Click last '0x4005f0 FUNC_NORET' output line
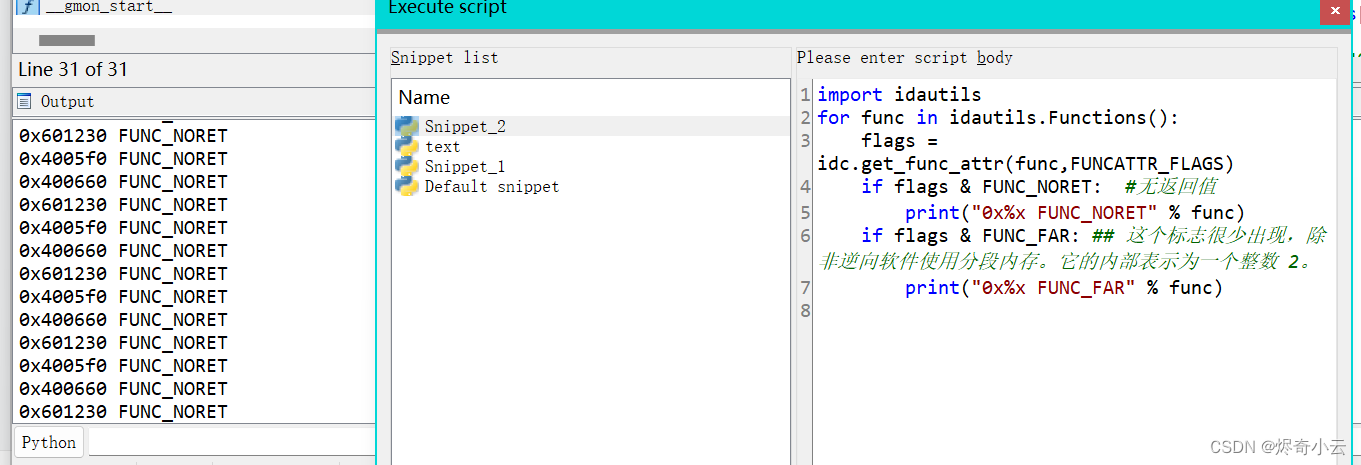1361x465 pixels. tap(123, 366)
